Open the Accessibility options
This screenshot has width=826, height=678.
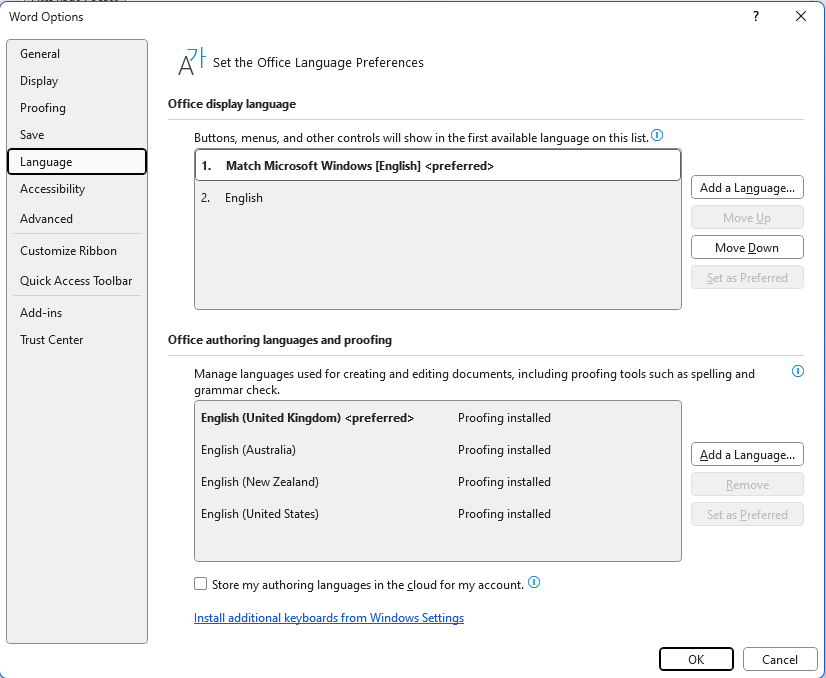[x=77, y=189]
